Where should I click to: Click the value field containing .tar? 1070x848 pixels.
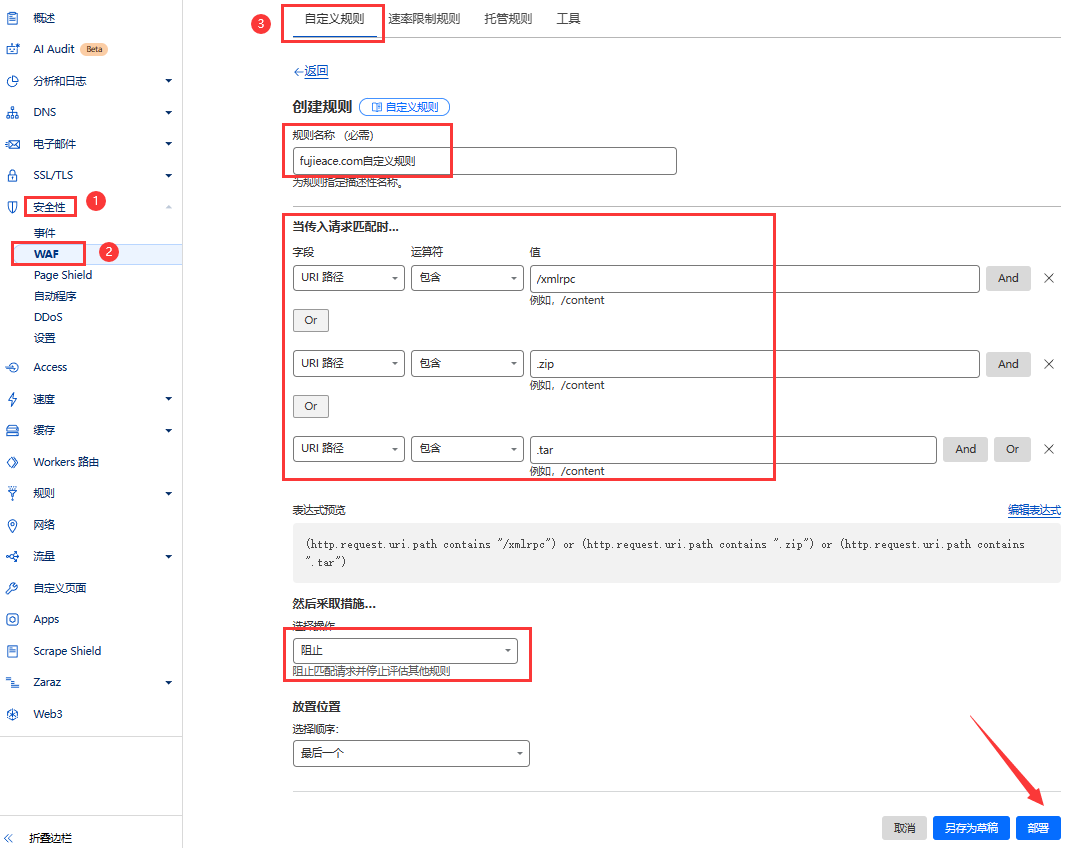(733, 450)
